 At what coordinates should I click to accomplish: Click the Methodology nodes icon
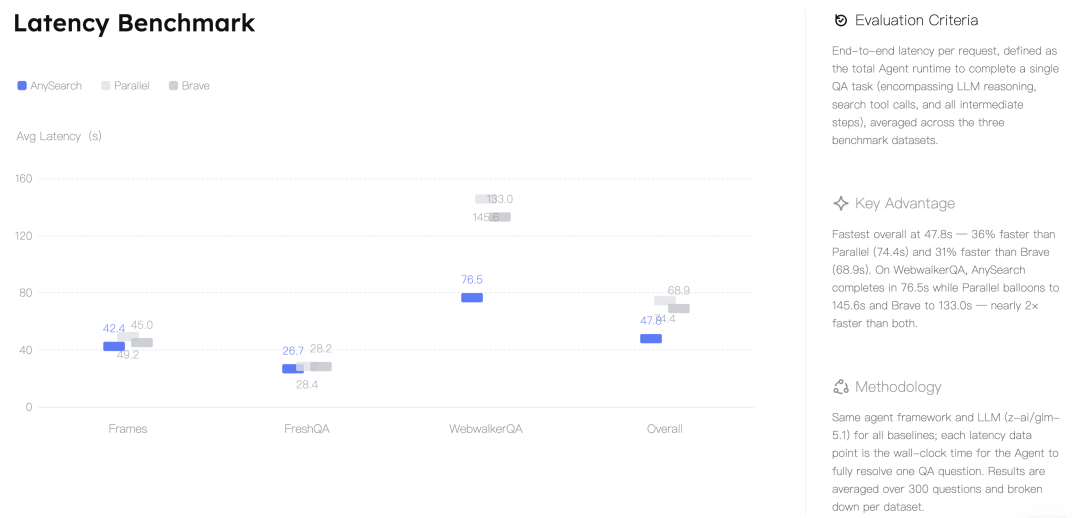(x=840, y=386)
